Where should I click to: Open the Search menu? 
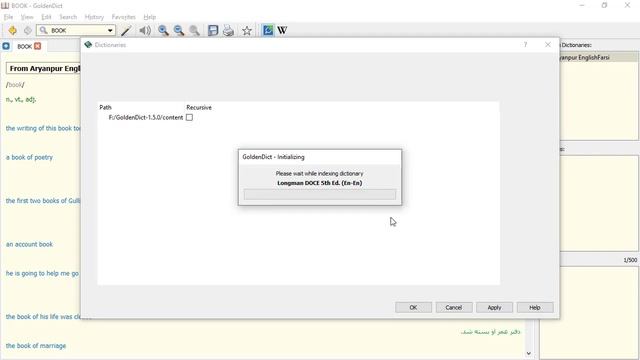68,17
